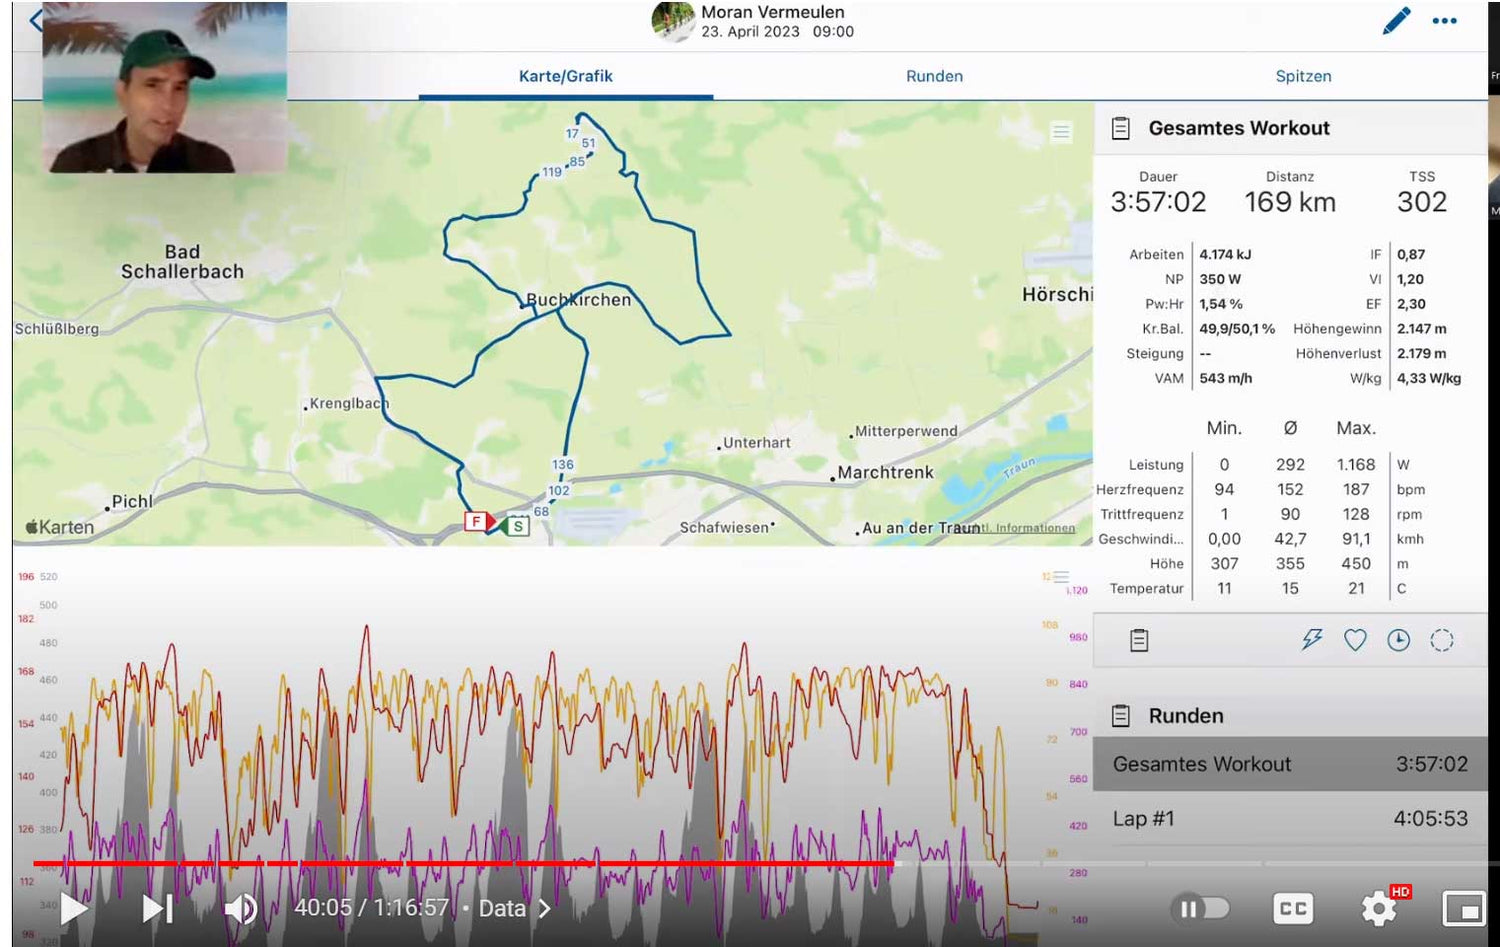Click the dashed circle icon
The image size is (1500, 947).
pos(1441,640)
